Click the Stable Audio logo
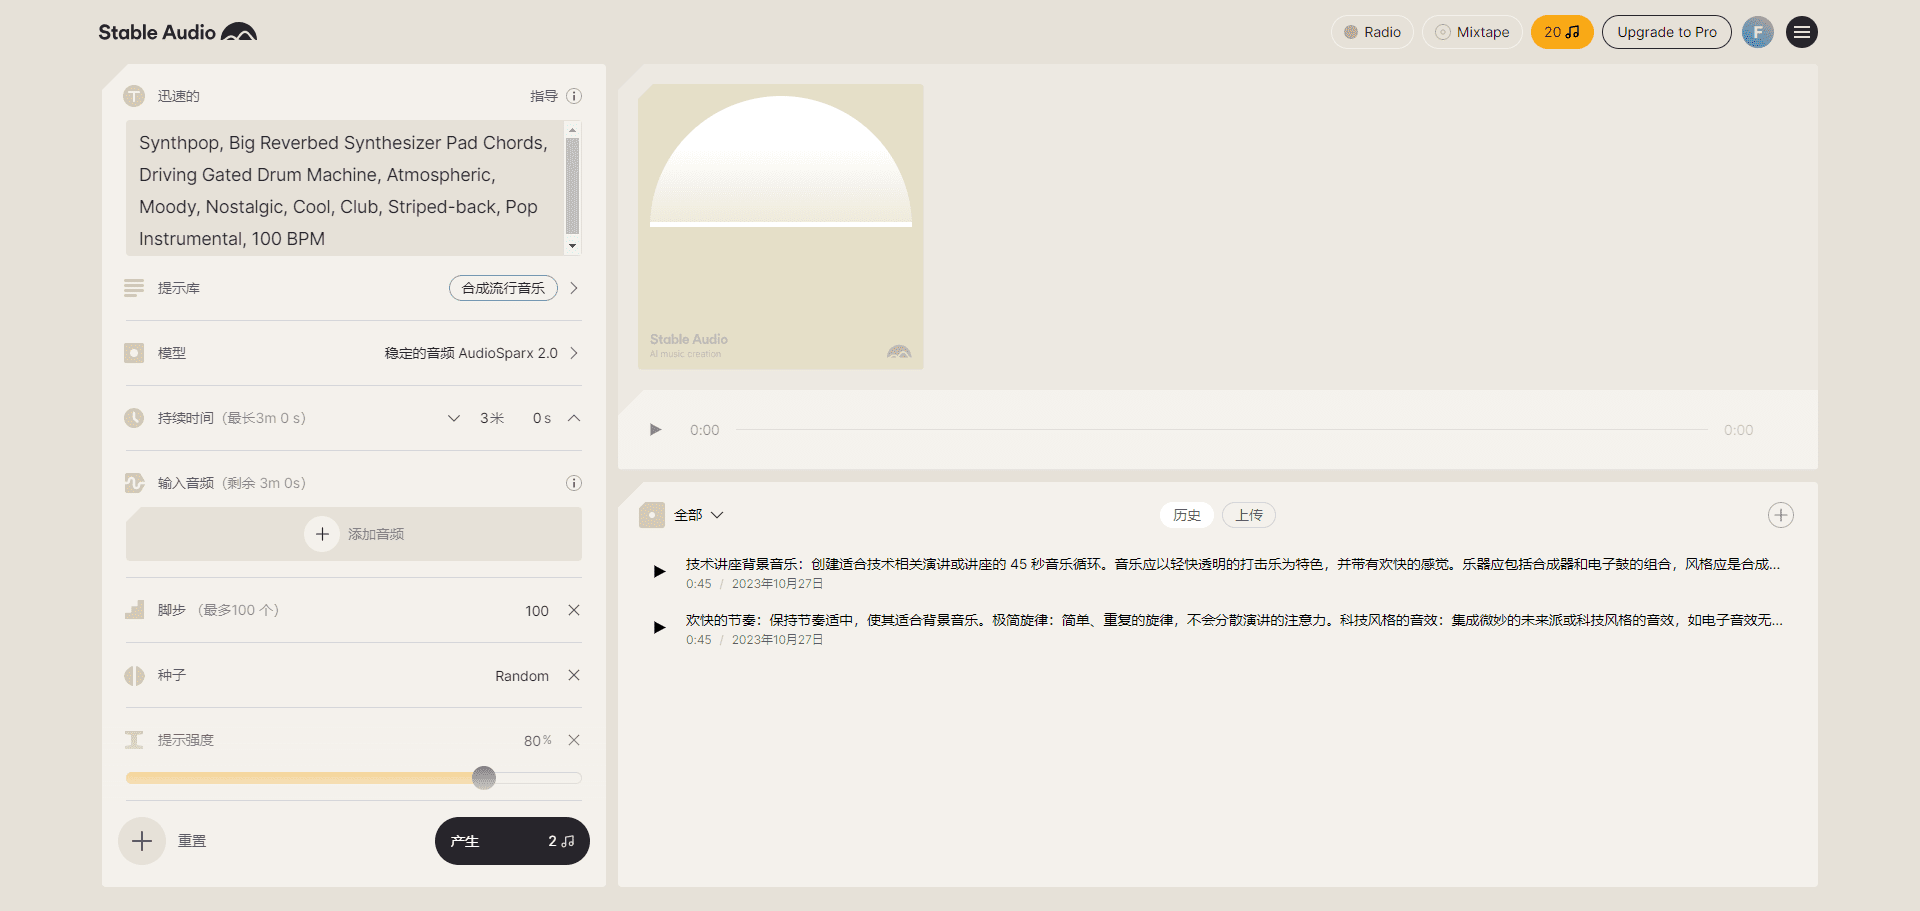 (178, 32)
